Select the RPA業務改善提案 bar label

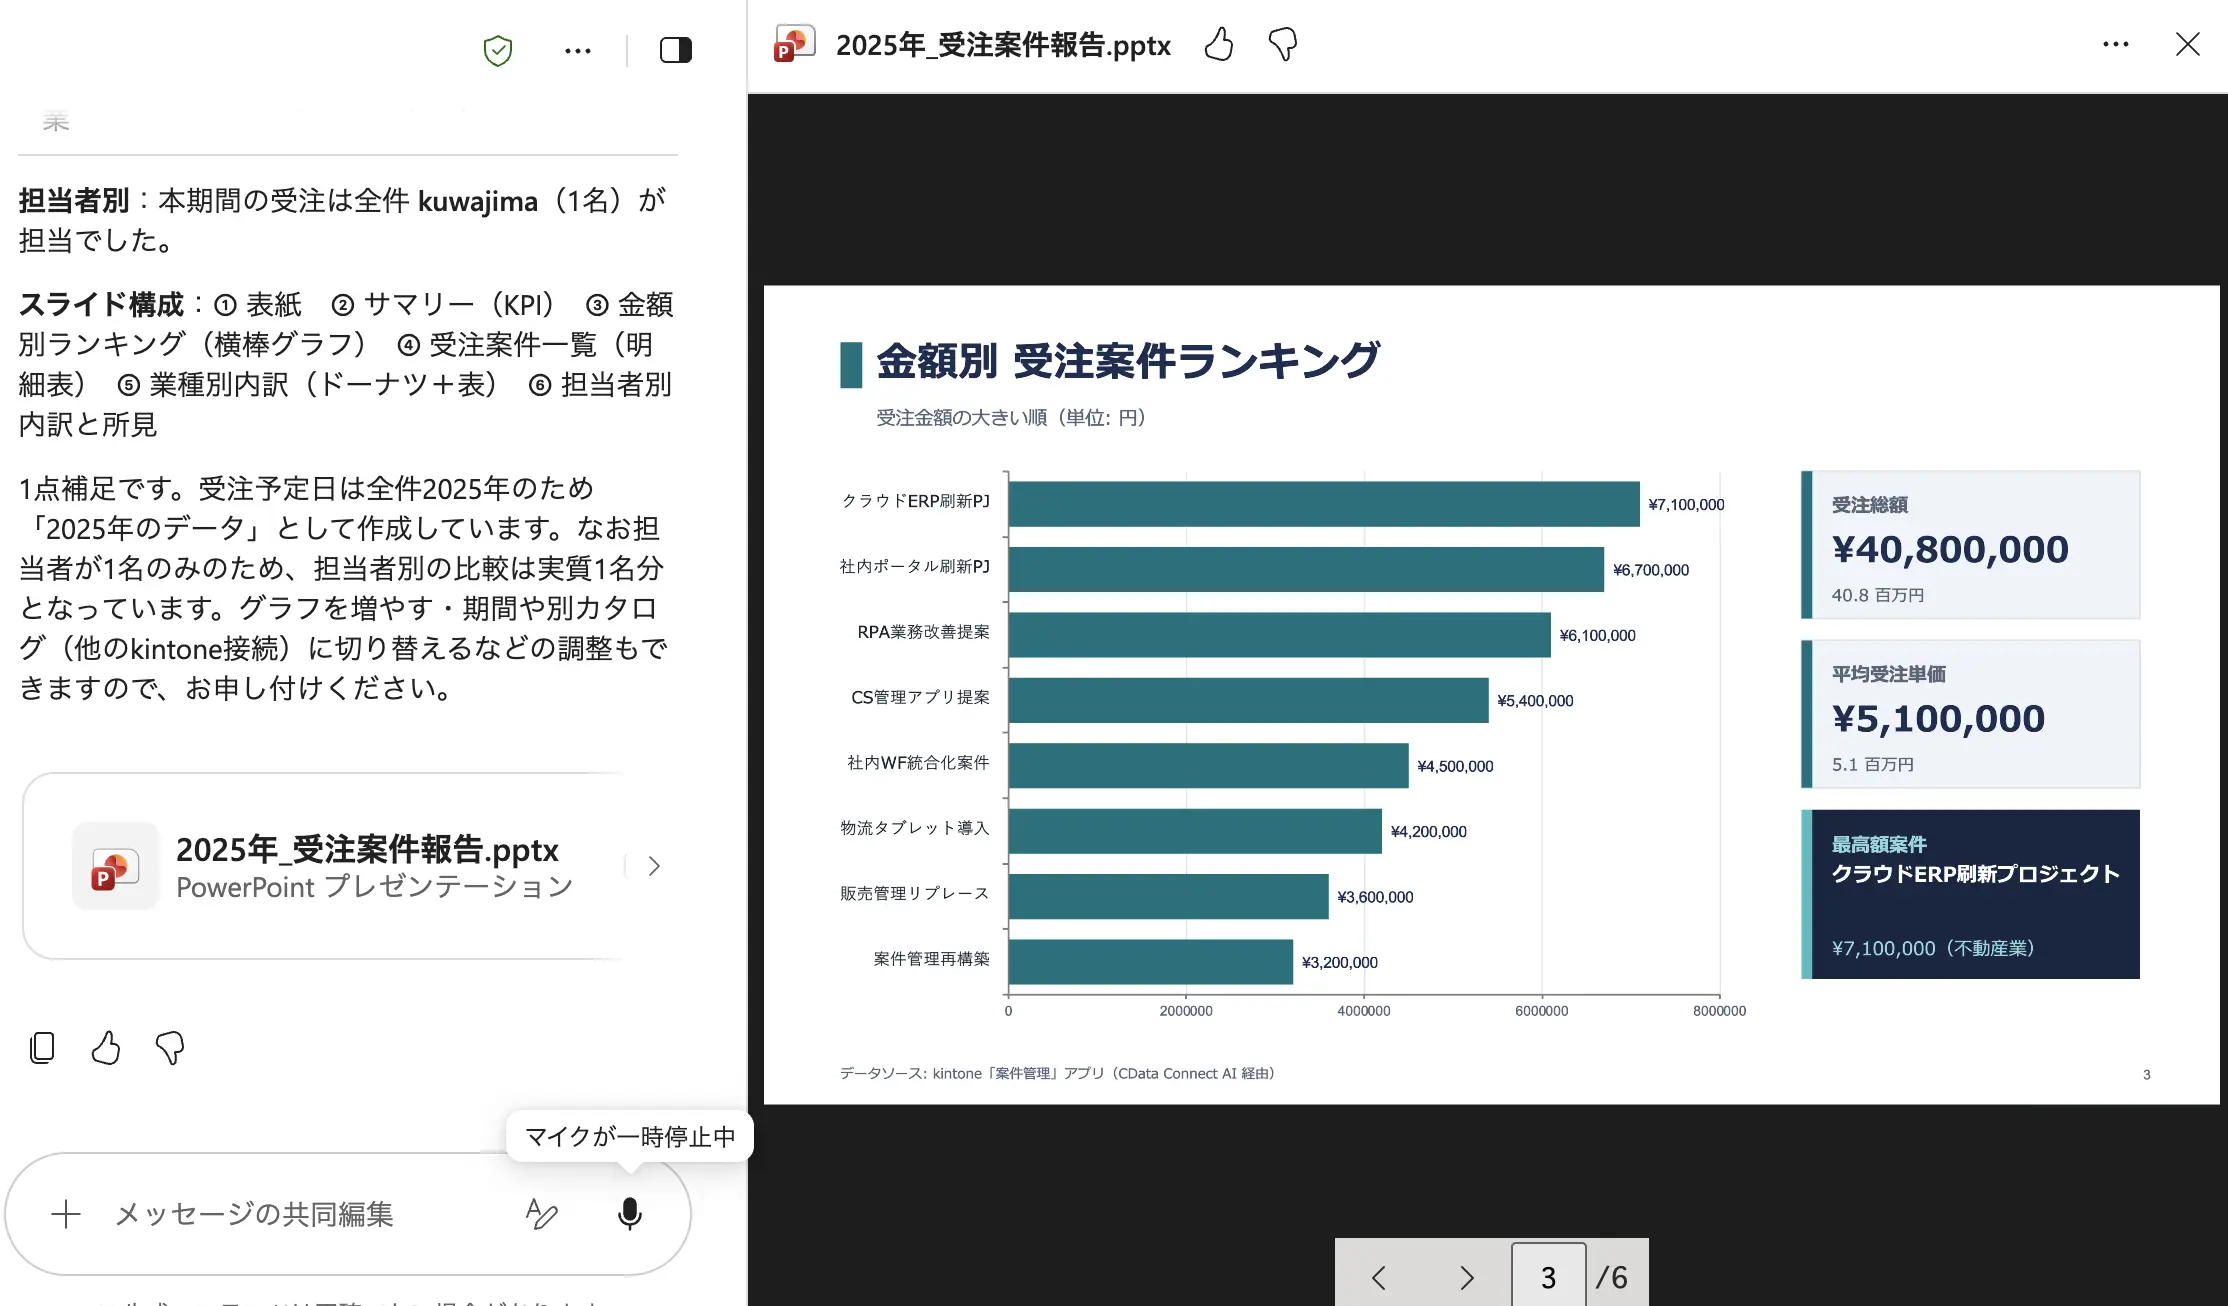pyautogui.click(x=923, y=632)
